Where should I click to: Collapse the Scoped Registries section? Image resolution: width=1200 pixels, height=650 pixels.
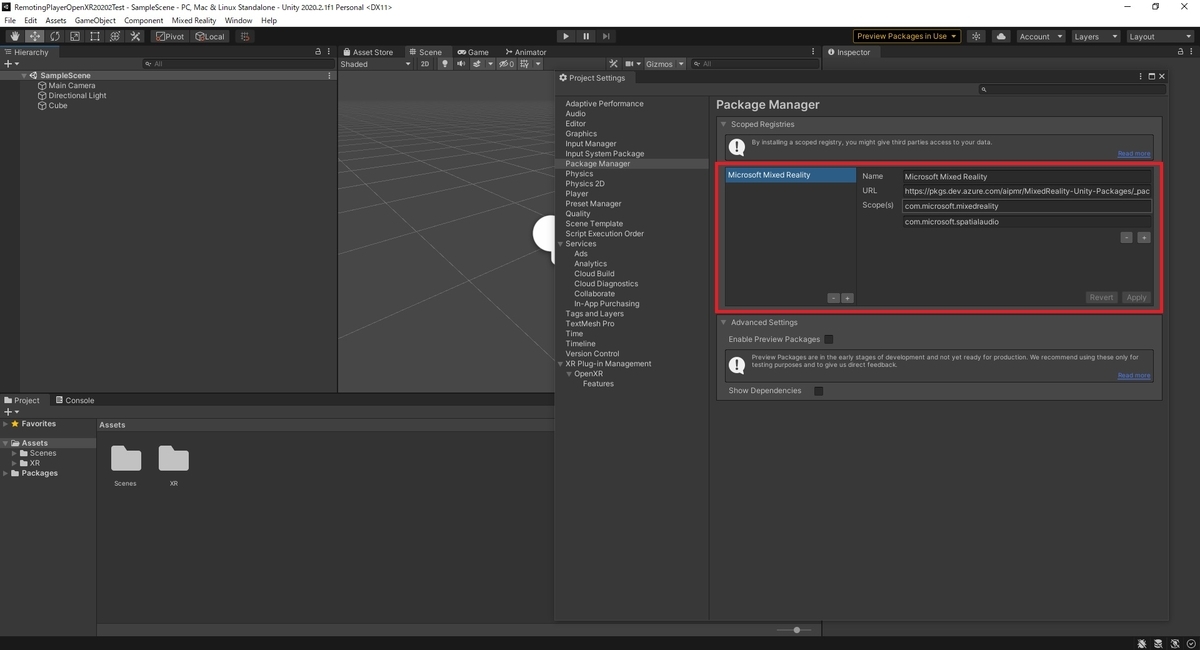click(x=724, y=124)
